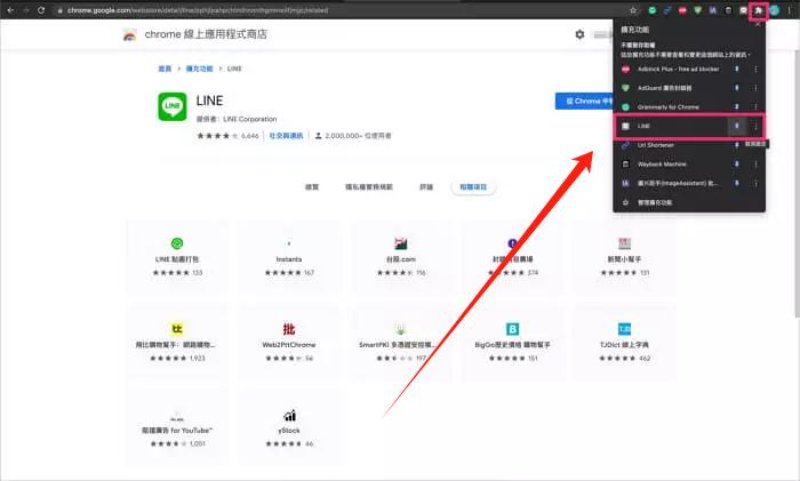Open the Chrome Web Store settings gear
The image size is (800, 481).
579,34
